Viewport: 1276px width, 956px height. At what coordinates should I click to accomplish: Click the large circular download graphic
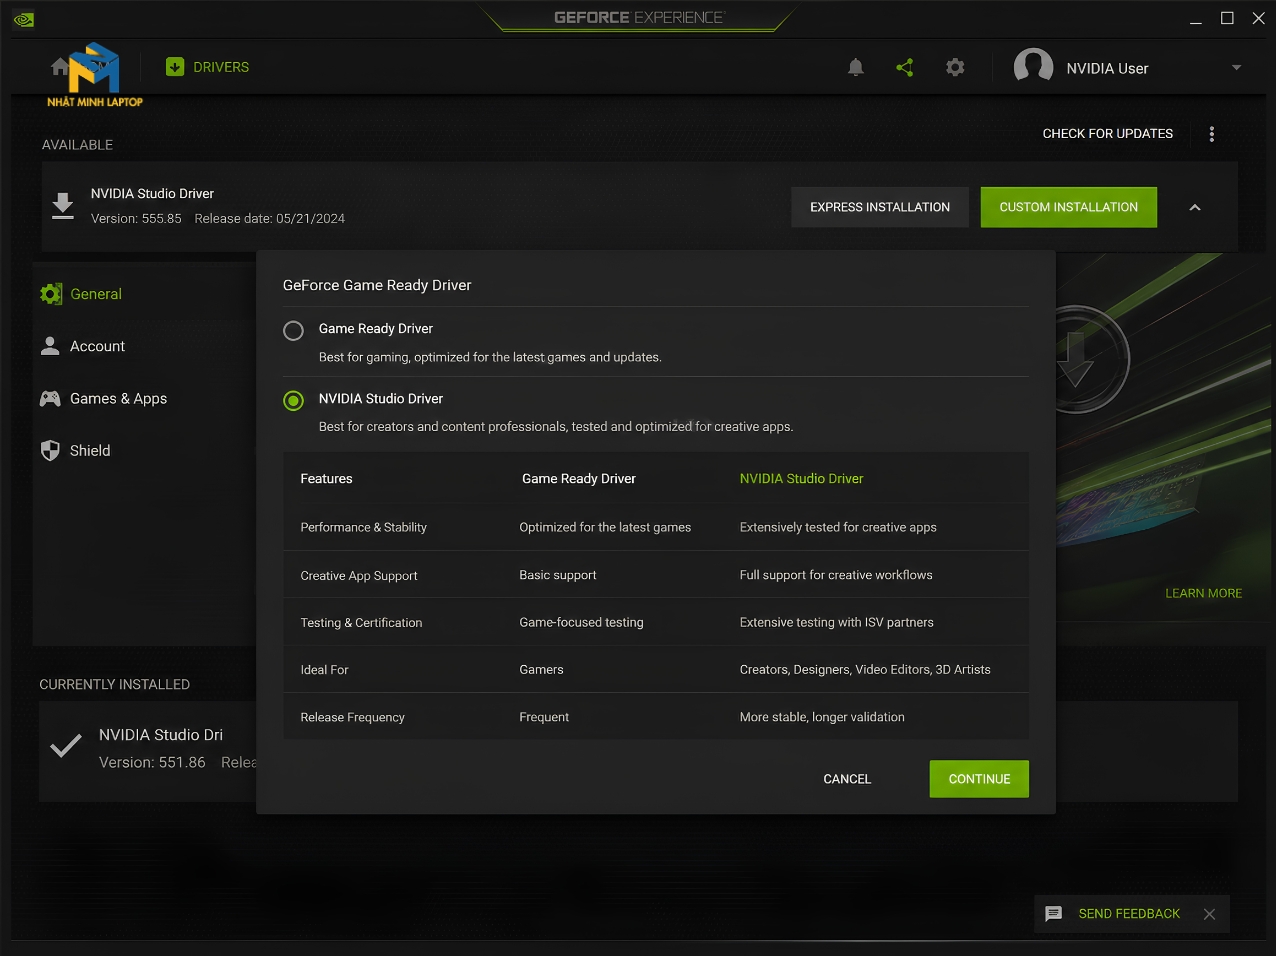point(1076,359)
